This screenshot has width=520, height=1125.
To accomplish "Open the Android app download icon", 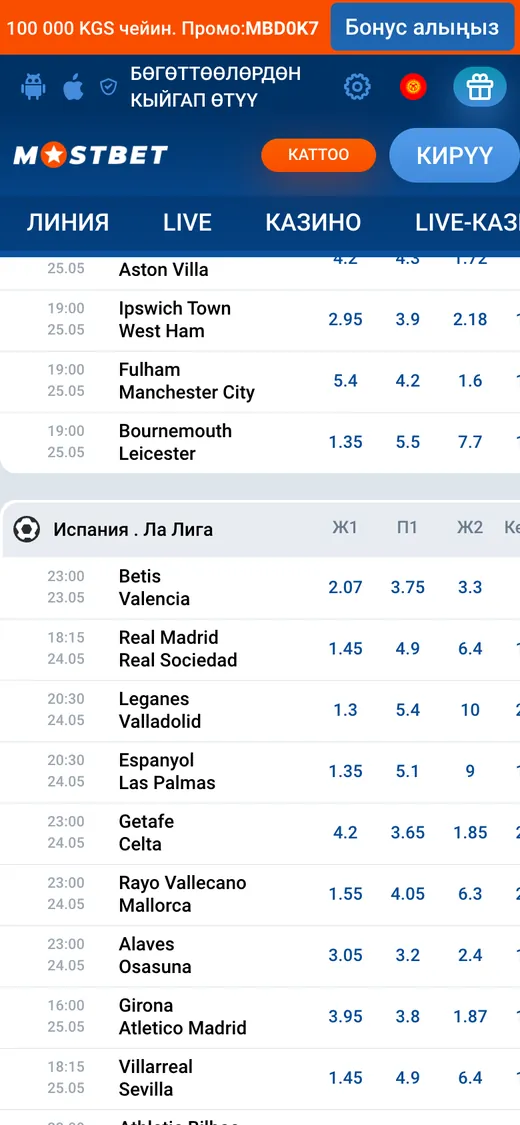I will tap(33, 88).
